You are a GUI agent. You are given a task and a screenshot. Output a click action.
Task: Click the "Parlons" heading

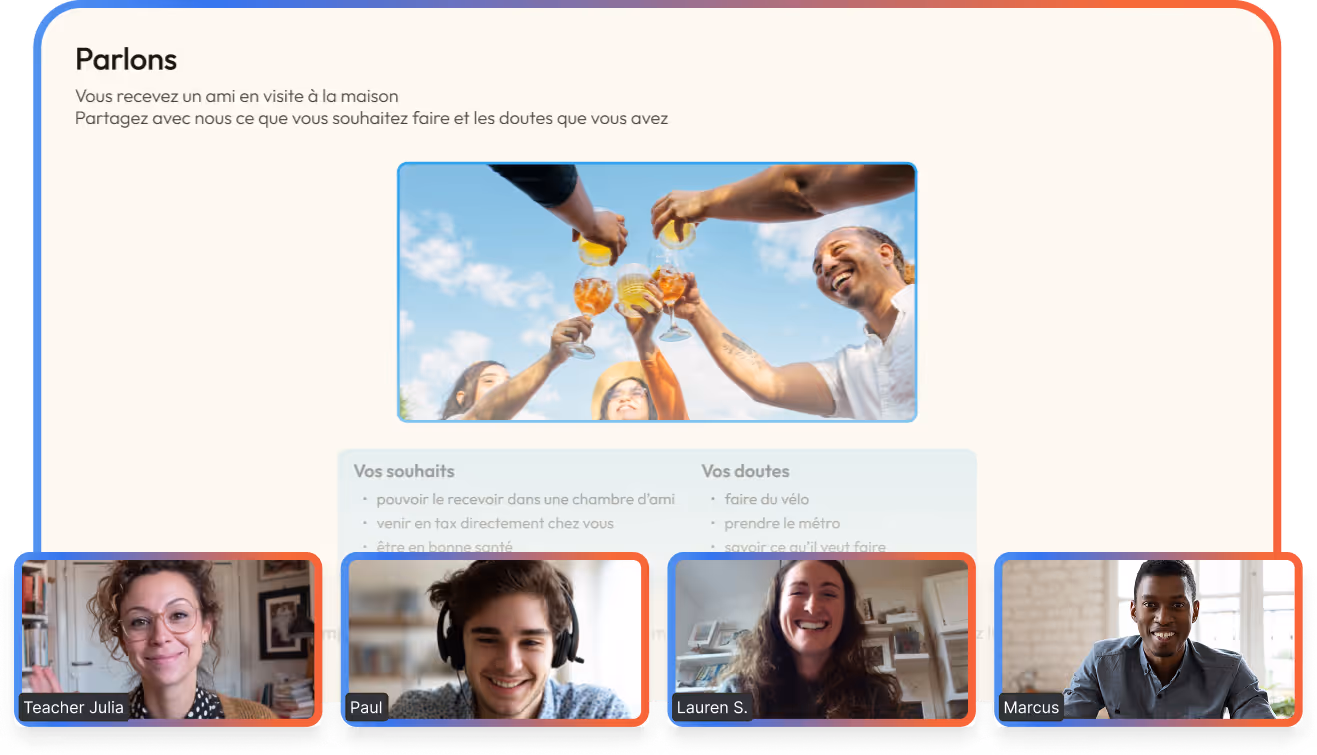126,60
